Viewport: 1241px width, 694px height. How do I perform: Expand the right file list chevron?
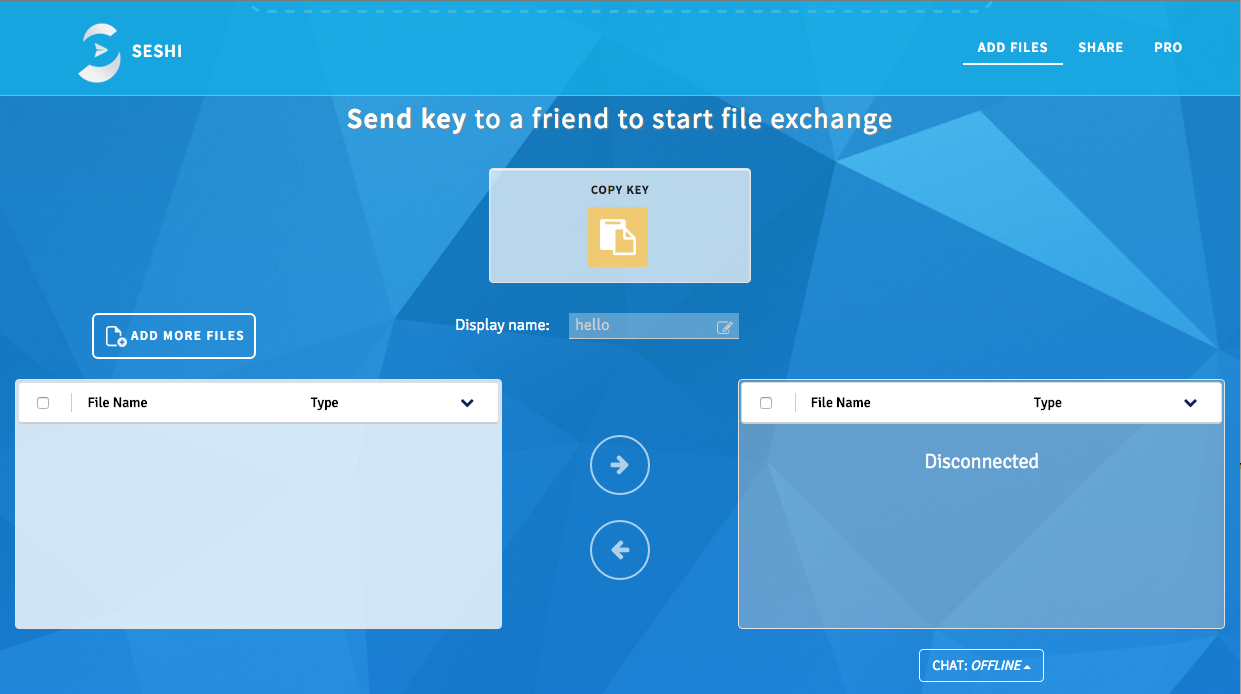(1190, 403)
